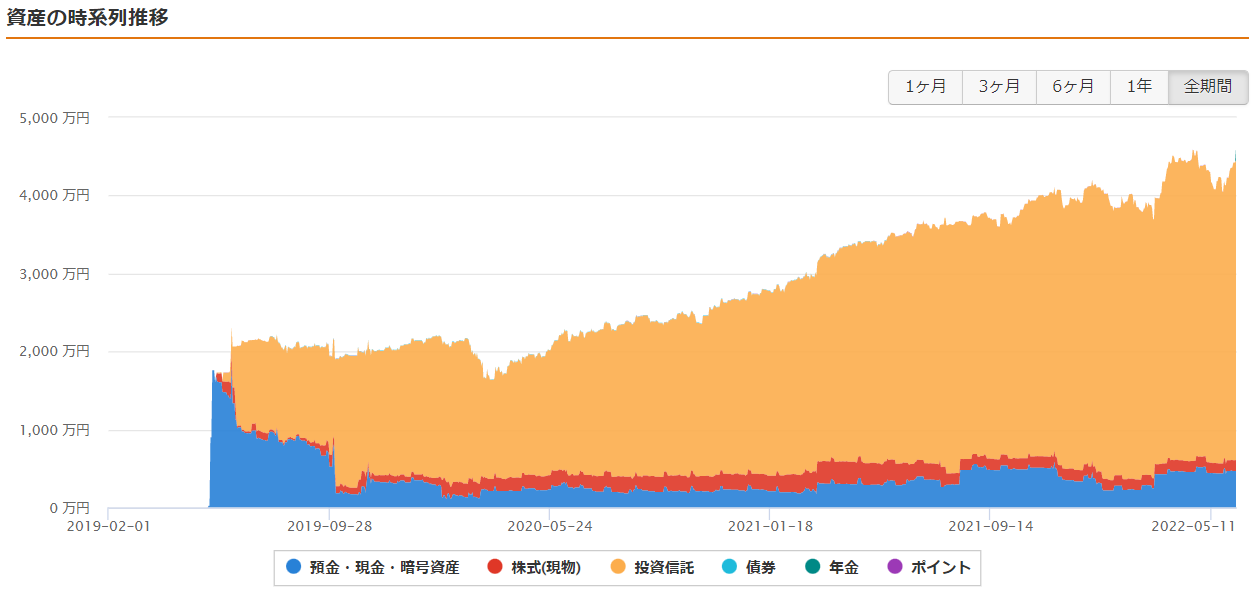Set the time range to 1年

pos(1139,87)
